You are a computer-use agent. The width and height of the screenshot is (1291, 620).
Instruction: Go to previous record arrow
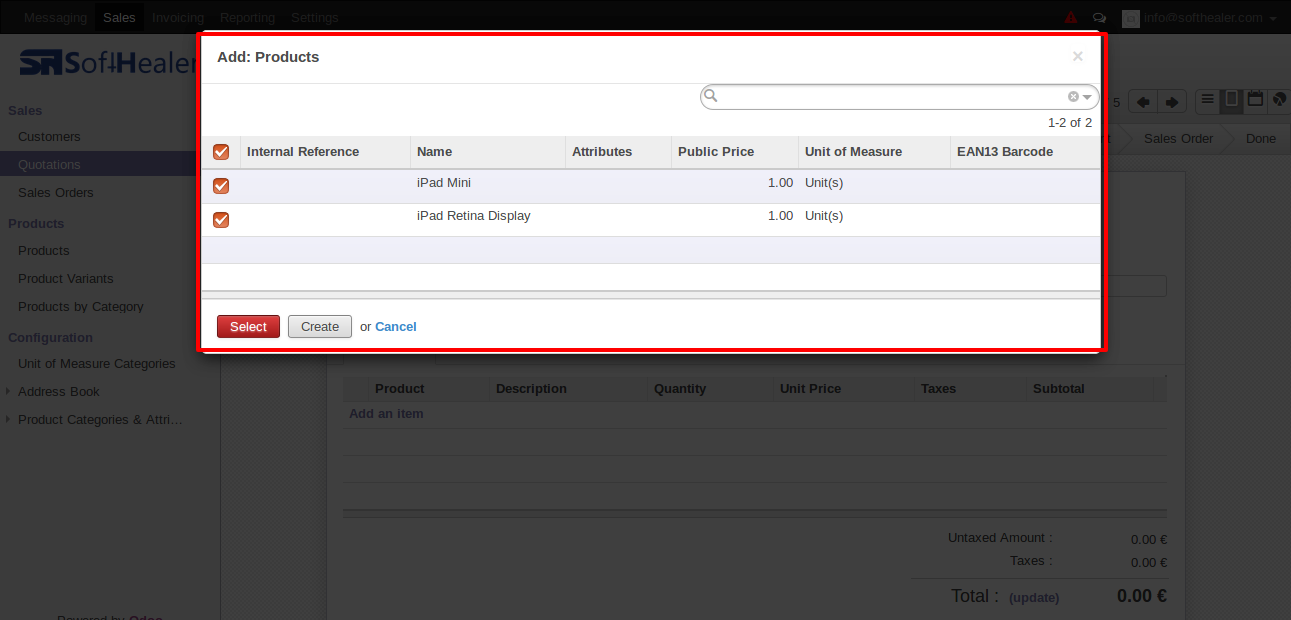coord(1142,102)
